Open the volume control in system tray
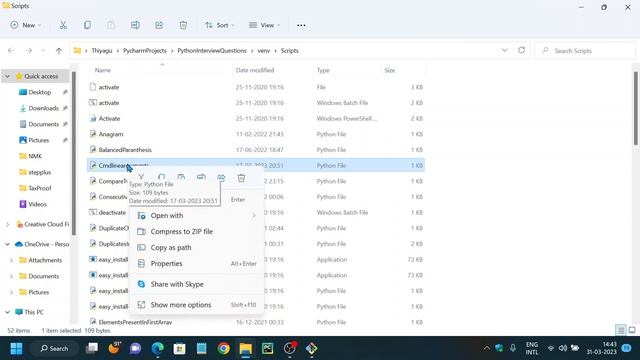The width and height of the screenshot is (640, 360). tap(563, 348)
